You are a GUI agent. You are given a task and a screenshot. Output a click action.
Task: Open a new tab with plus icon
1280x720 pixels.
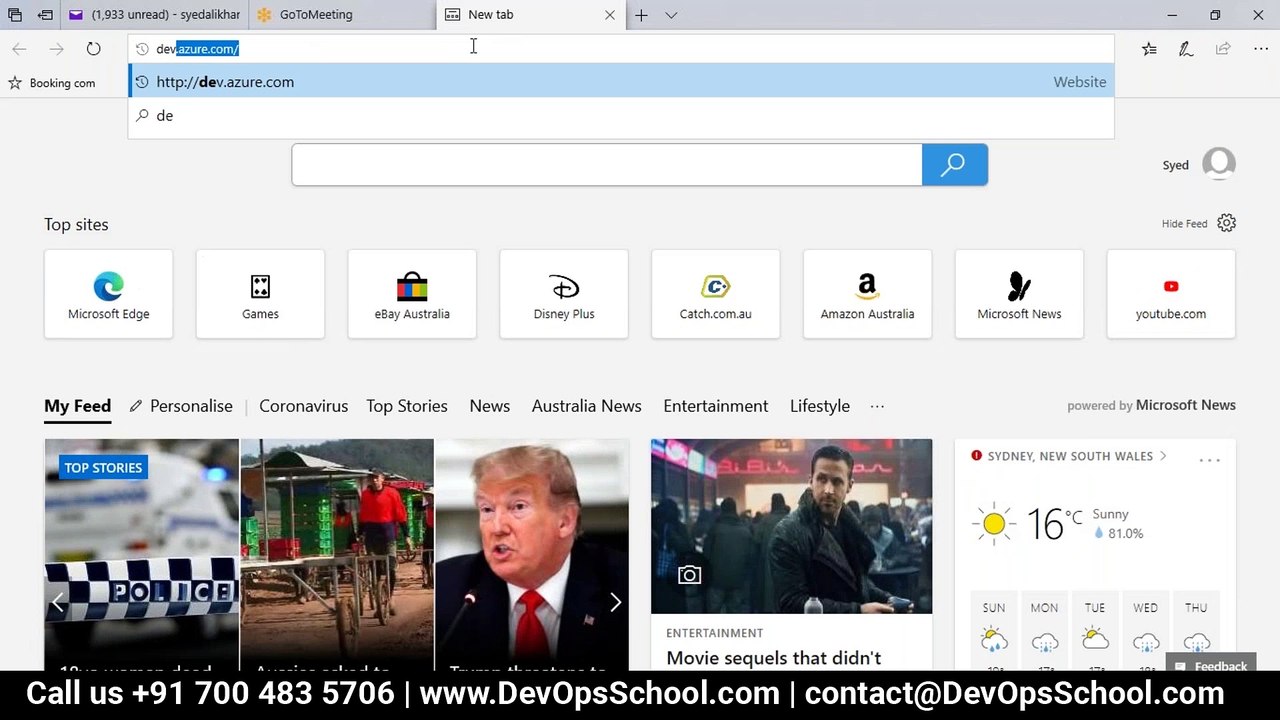(x=641, y=15)
